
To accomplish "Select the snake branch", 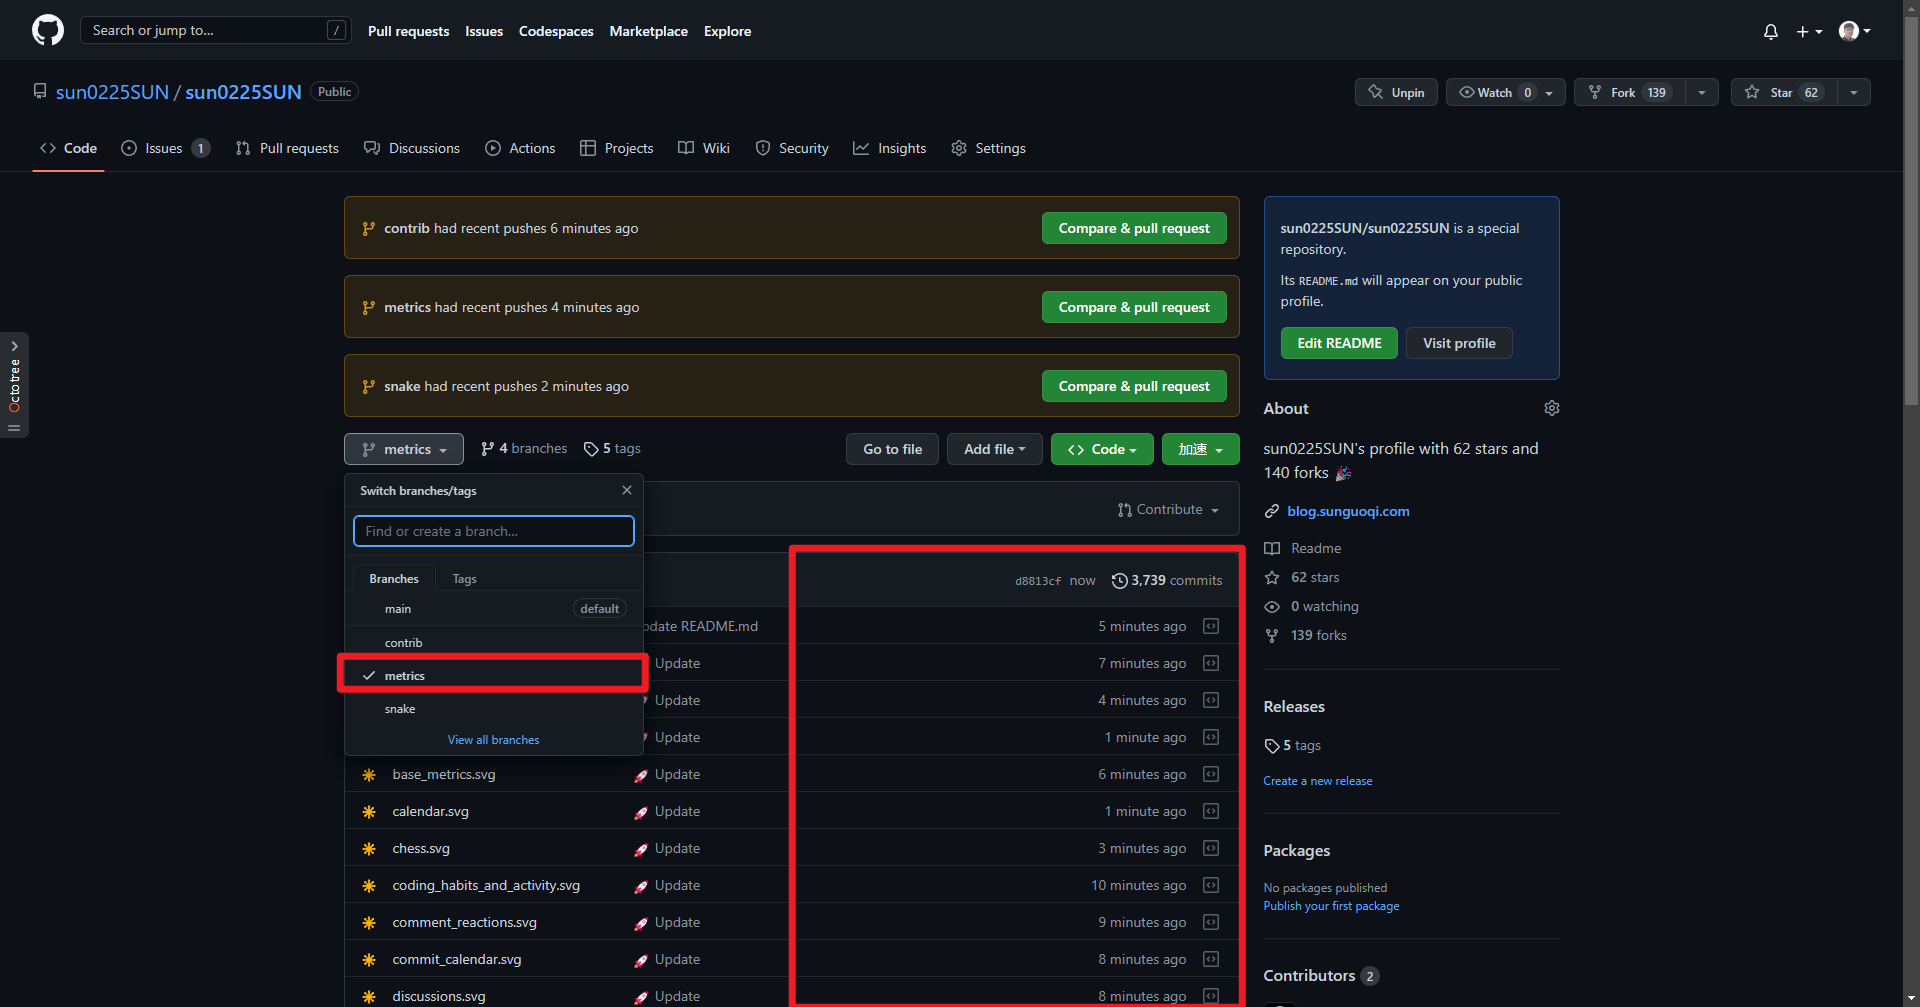I will pyautogui.click(x=494, y=709).
